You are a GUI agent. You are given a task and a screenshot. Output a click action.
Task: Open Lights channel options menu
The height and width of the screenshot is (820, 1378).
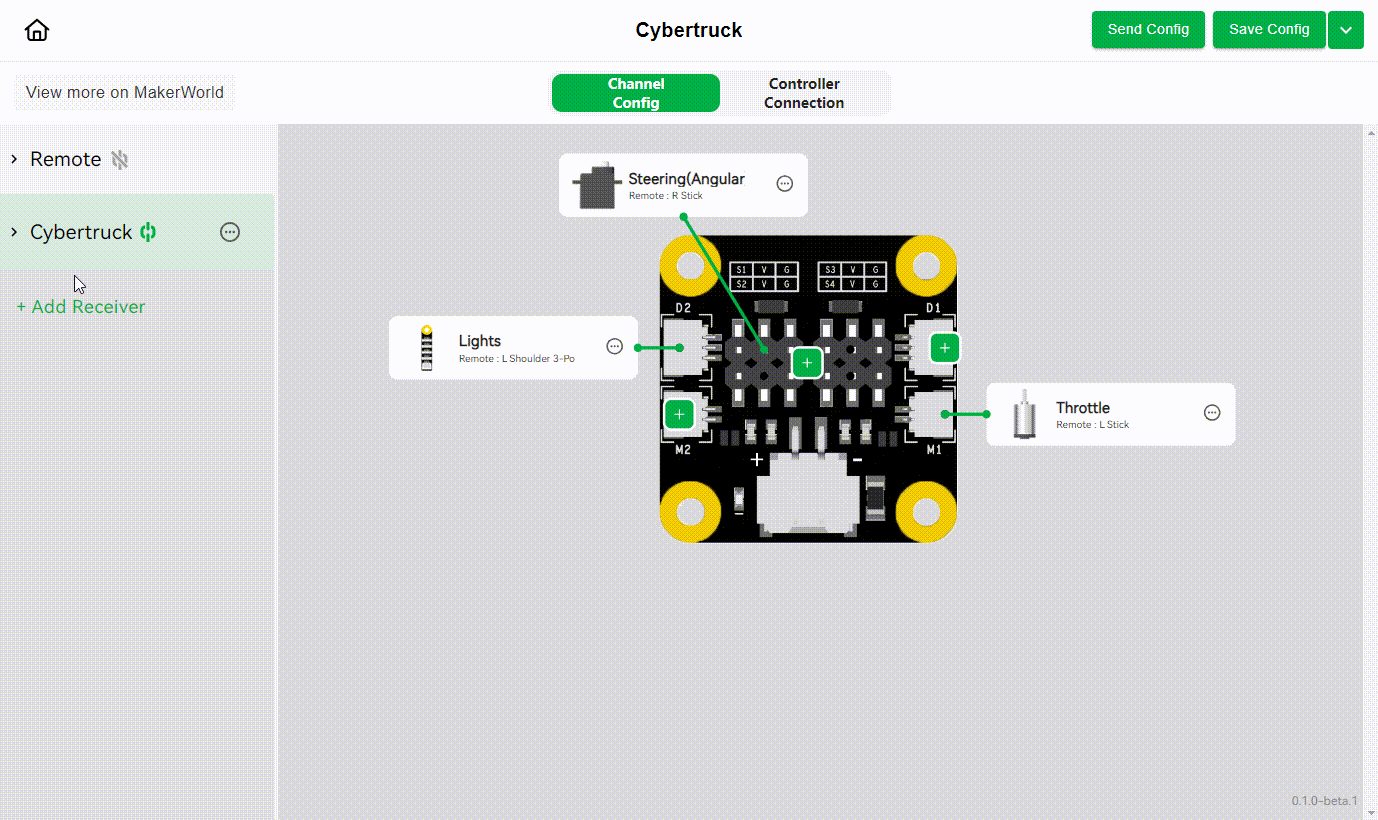pos(615,346)
